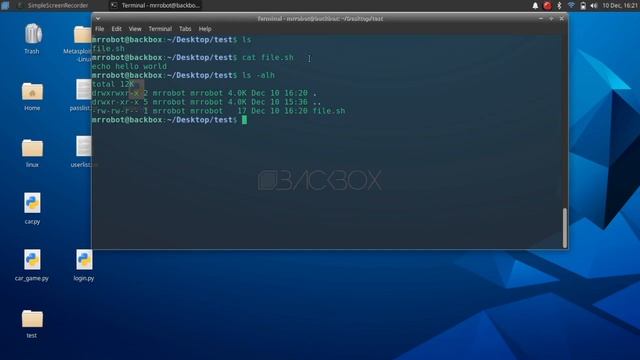Minimize the Terminal window

(541, 19)
